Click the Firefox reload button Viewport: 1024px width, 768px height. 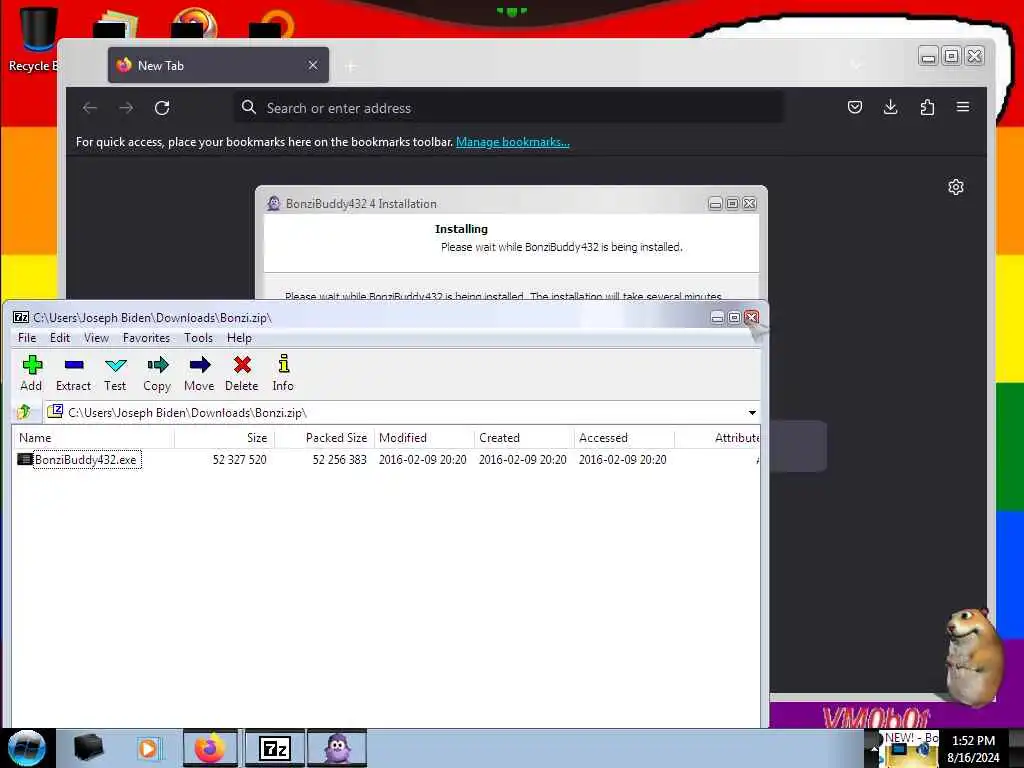click(x=162, y=108)
